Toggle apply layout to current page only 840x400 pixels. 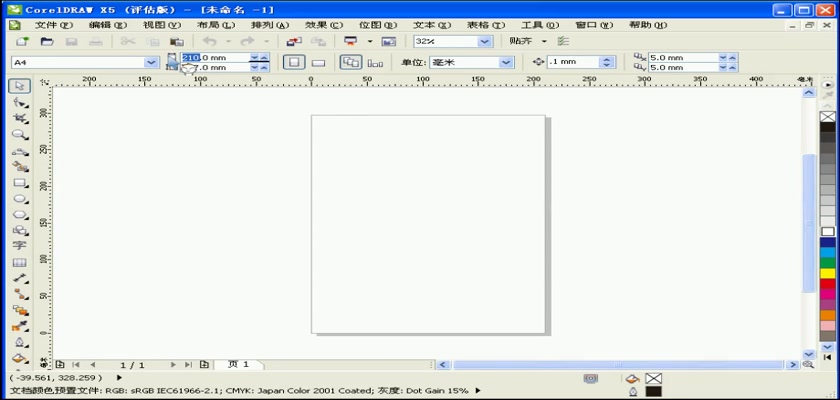click(x=376, y=63)
